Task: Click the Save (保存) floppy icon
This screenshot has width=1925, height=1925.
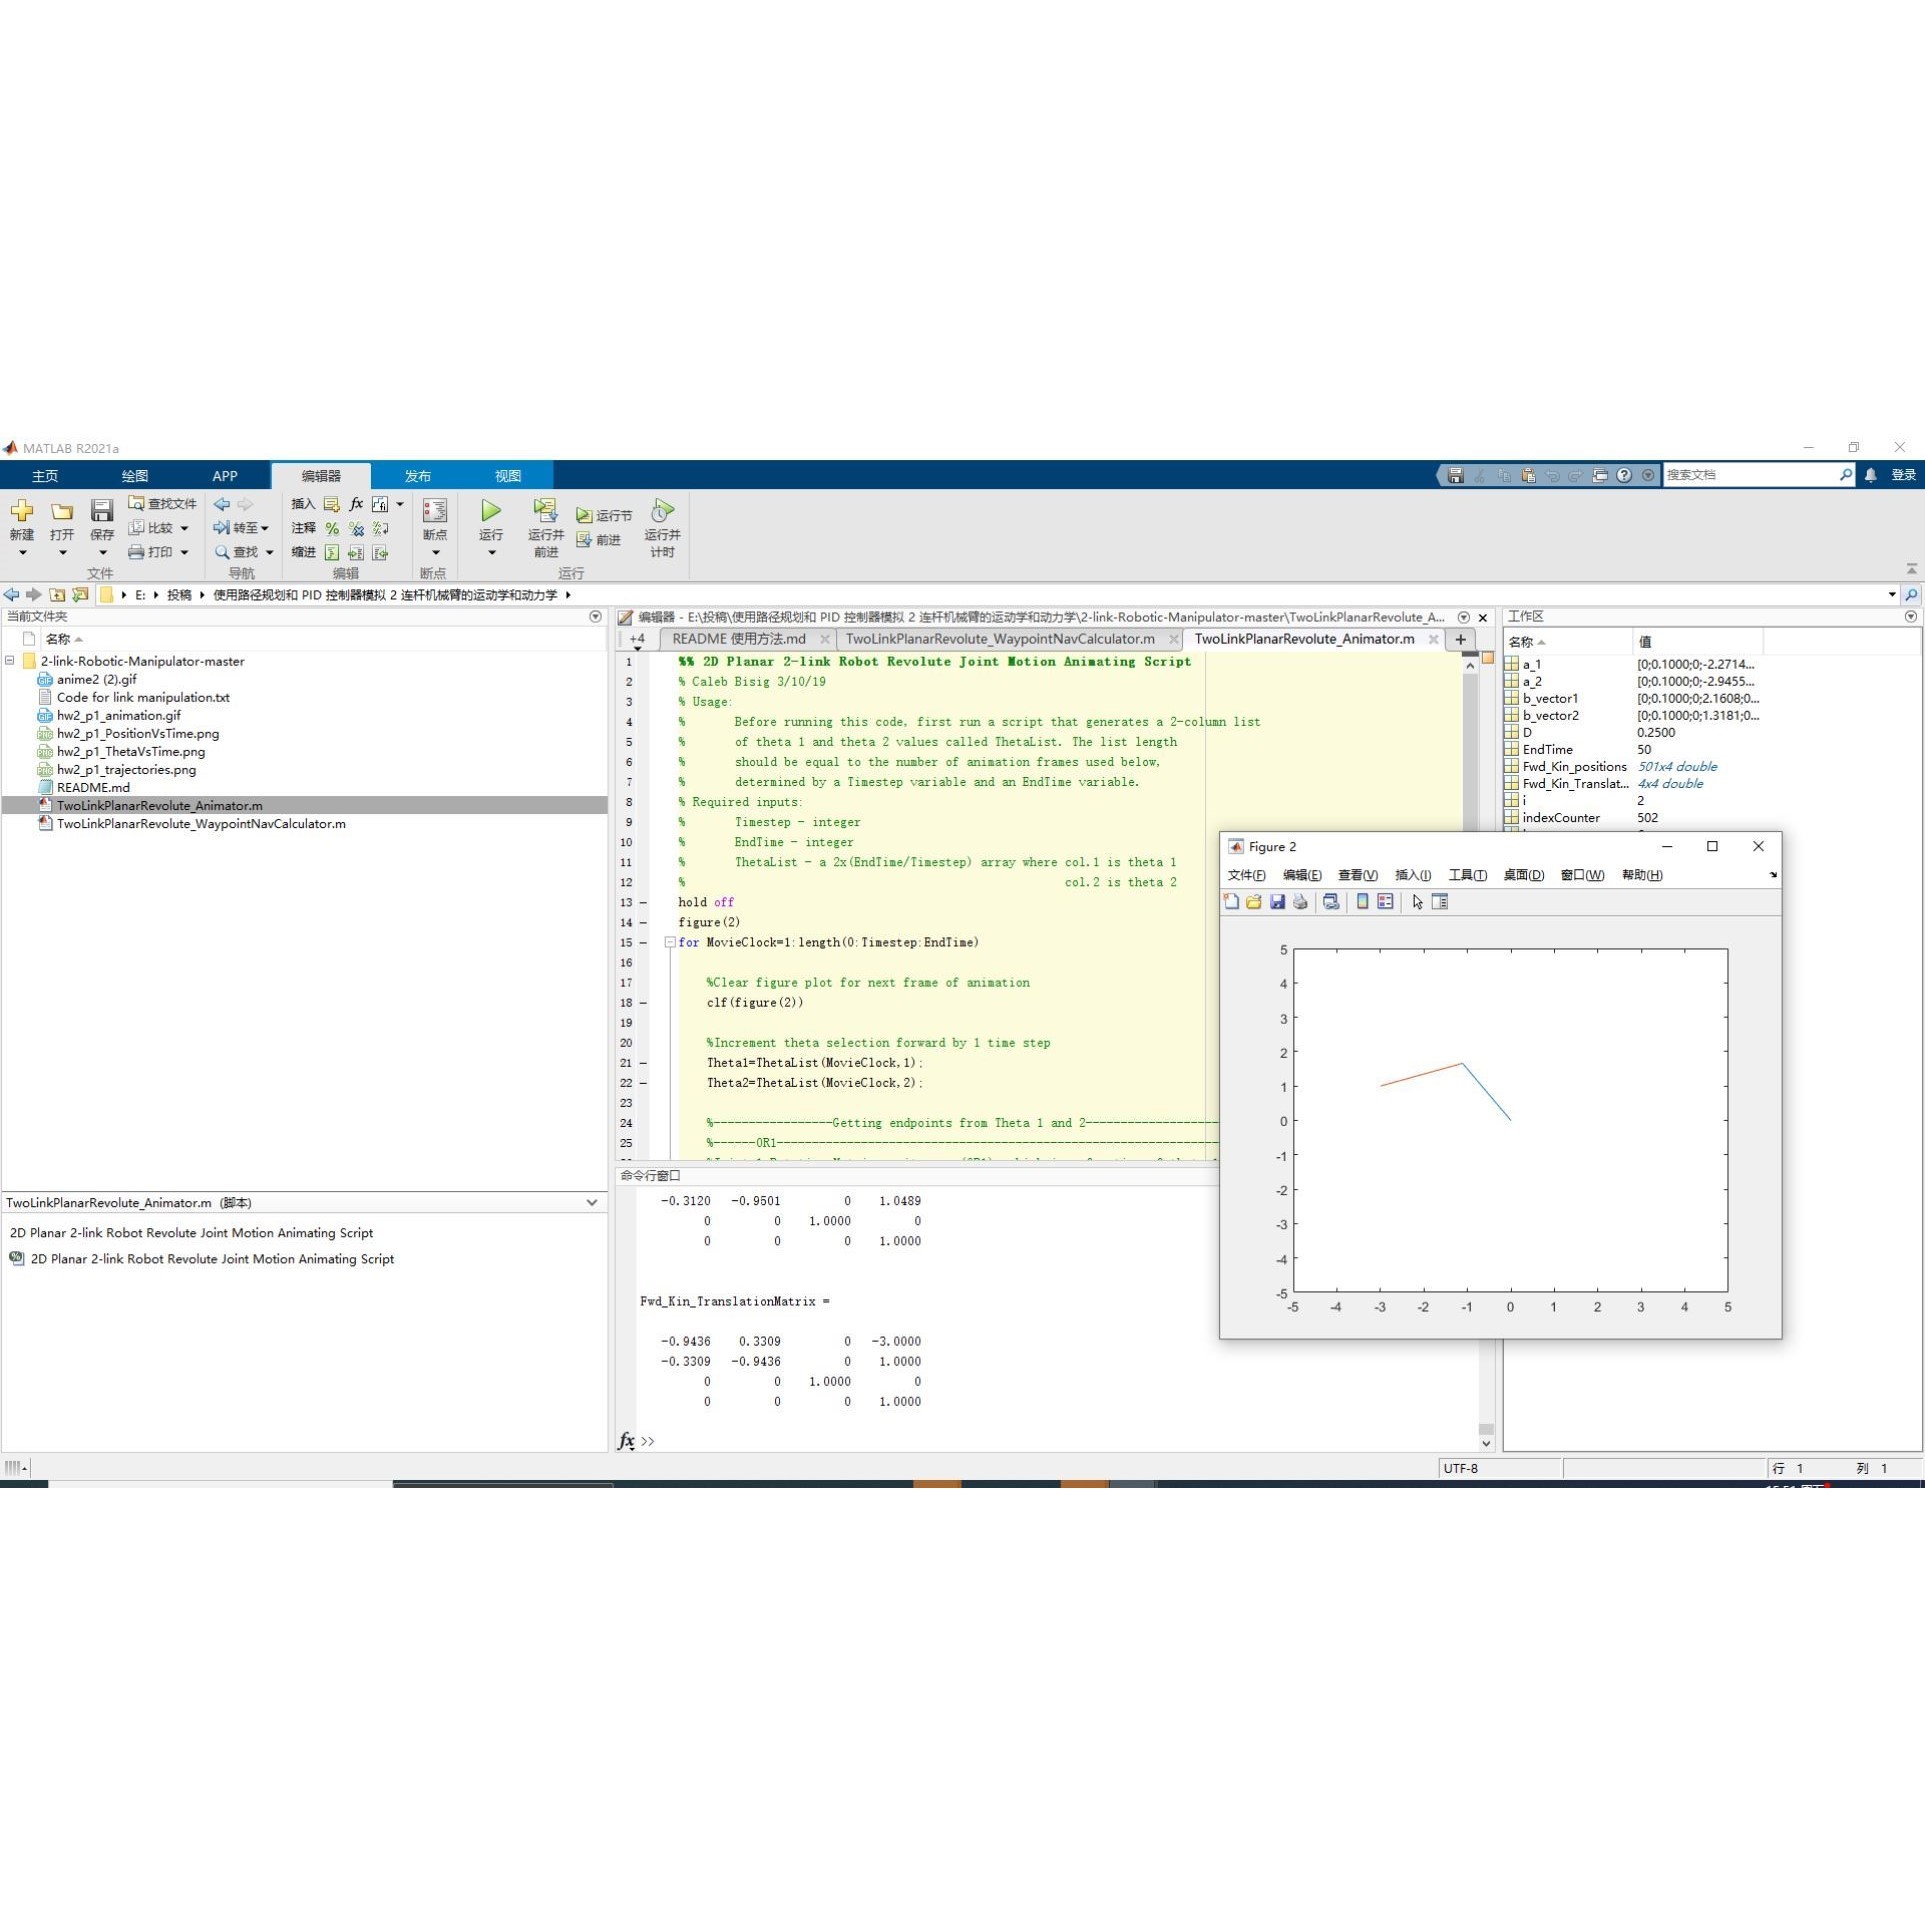Action: (x=102, y=511)
